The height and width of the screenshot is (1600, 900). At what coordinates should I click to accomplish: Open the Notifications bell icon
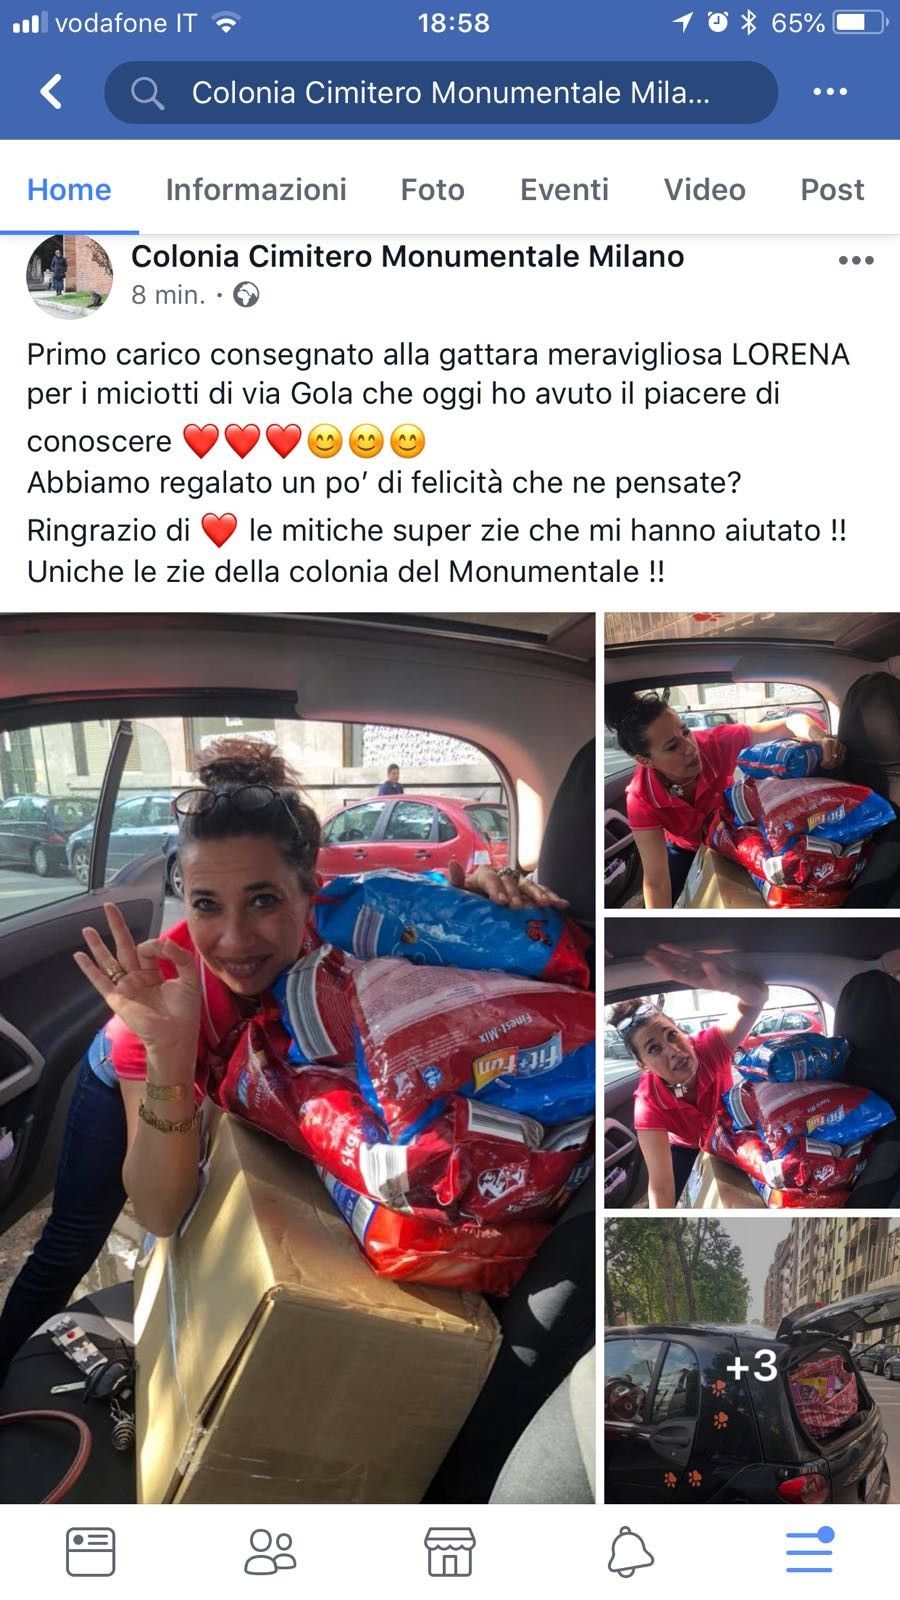tap(630, 1553)
